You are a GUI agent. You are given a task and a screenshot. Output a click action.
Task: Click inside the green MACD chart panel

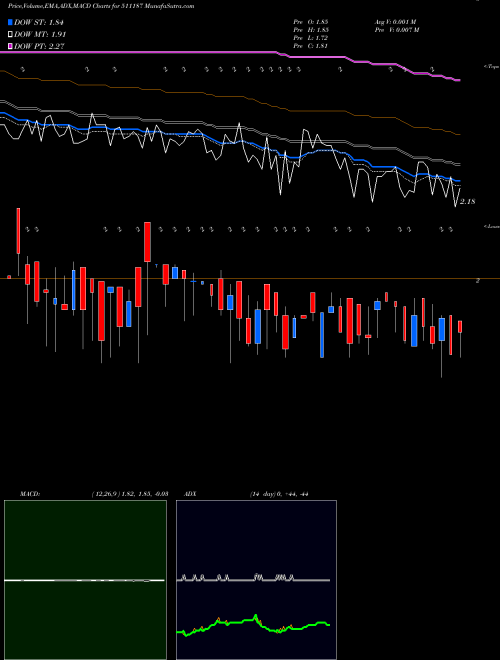[85, 580]
